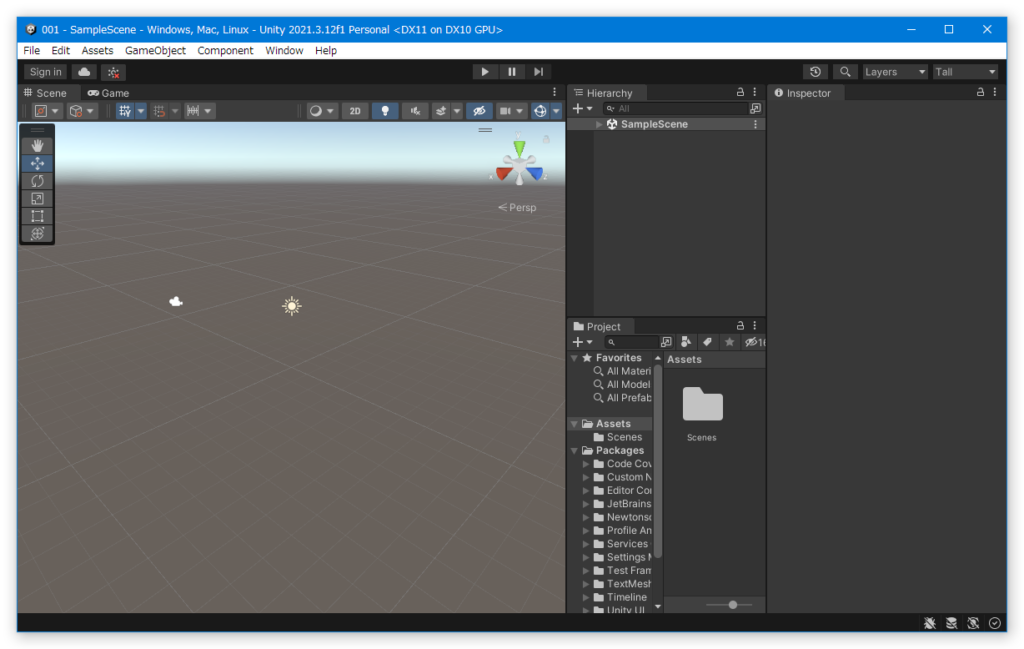Open Undo History from toolbar
Screen dimensions: 1024x649
(x=816, y=72)
